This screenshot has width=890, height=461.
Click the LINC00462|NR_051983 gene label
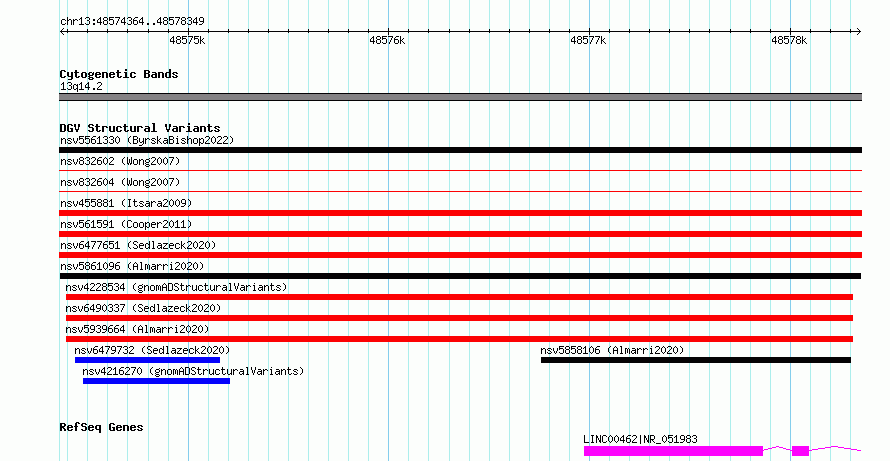640,439
